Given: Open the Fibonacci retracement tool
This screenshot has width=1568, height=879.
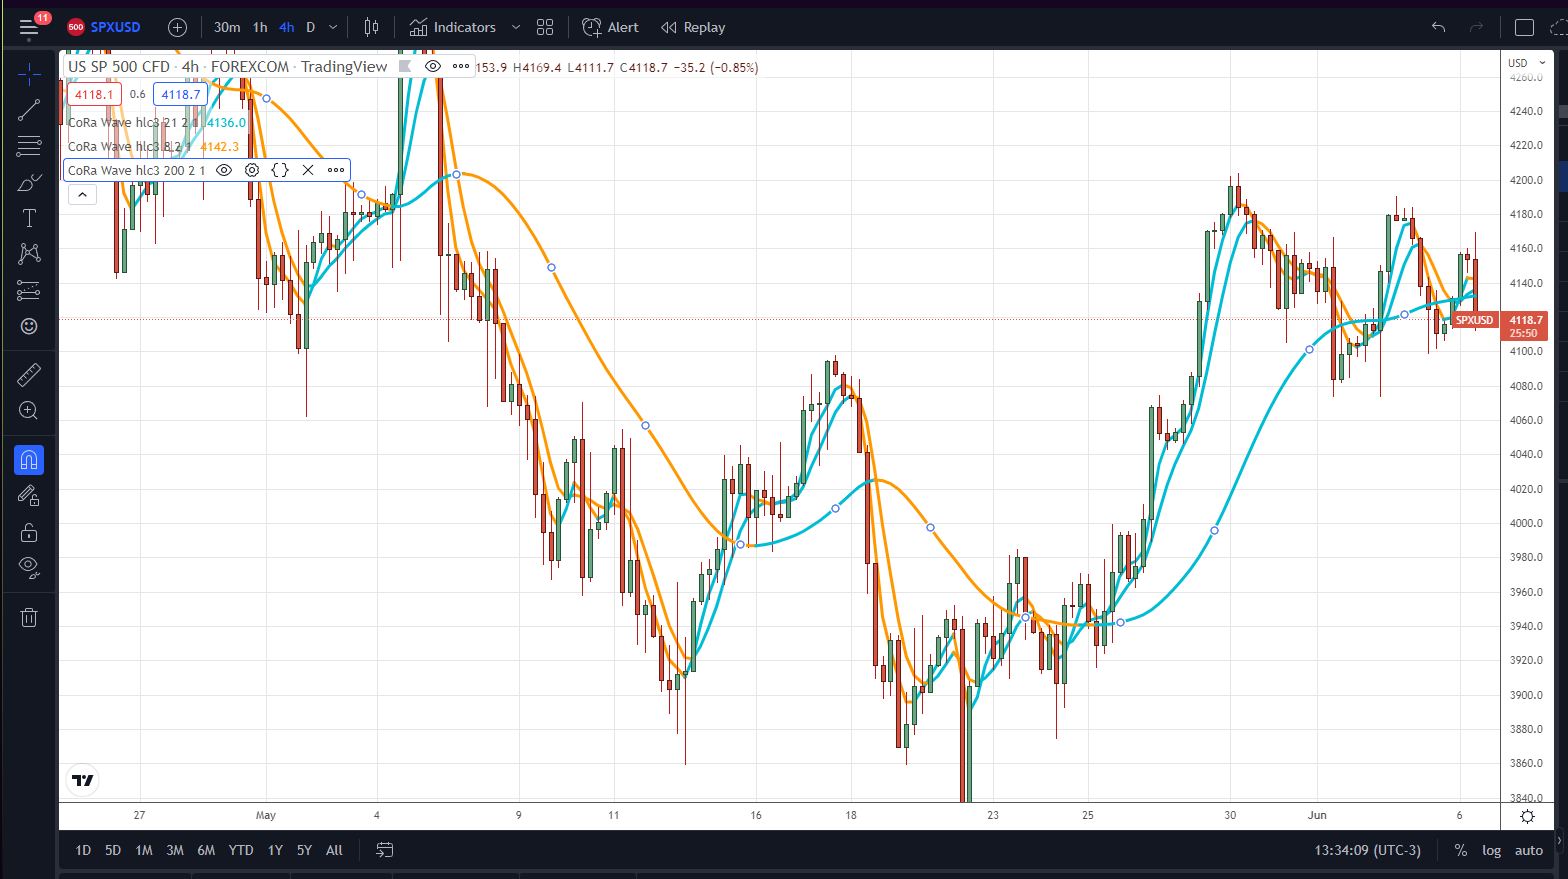Looking at the screenshot, I should click(x=29, y=146).
